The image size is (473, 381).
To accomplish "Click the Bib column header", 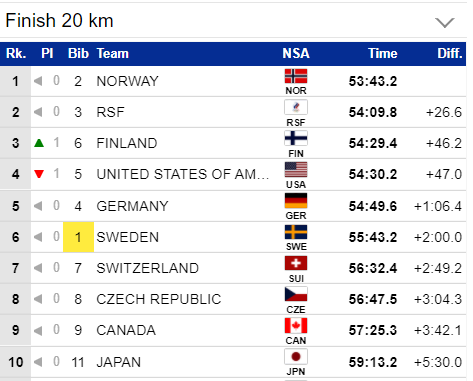I will pos(78,53).
